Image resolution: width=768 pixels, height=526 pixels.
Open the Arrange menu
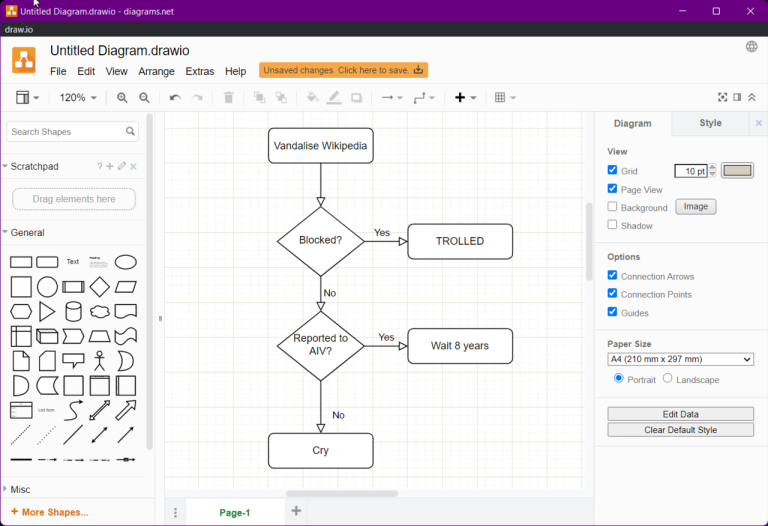tap(156, 72)
